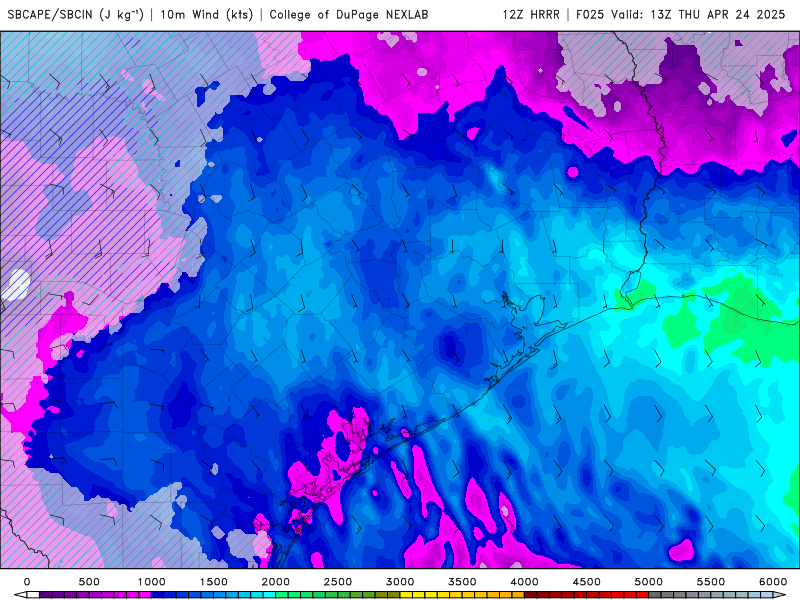This screenshot has height=600, width=800.
Task: Click the 'College of DuPage NEXLAB' credit text
Action: click(x=348, y=15)
